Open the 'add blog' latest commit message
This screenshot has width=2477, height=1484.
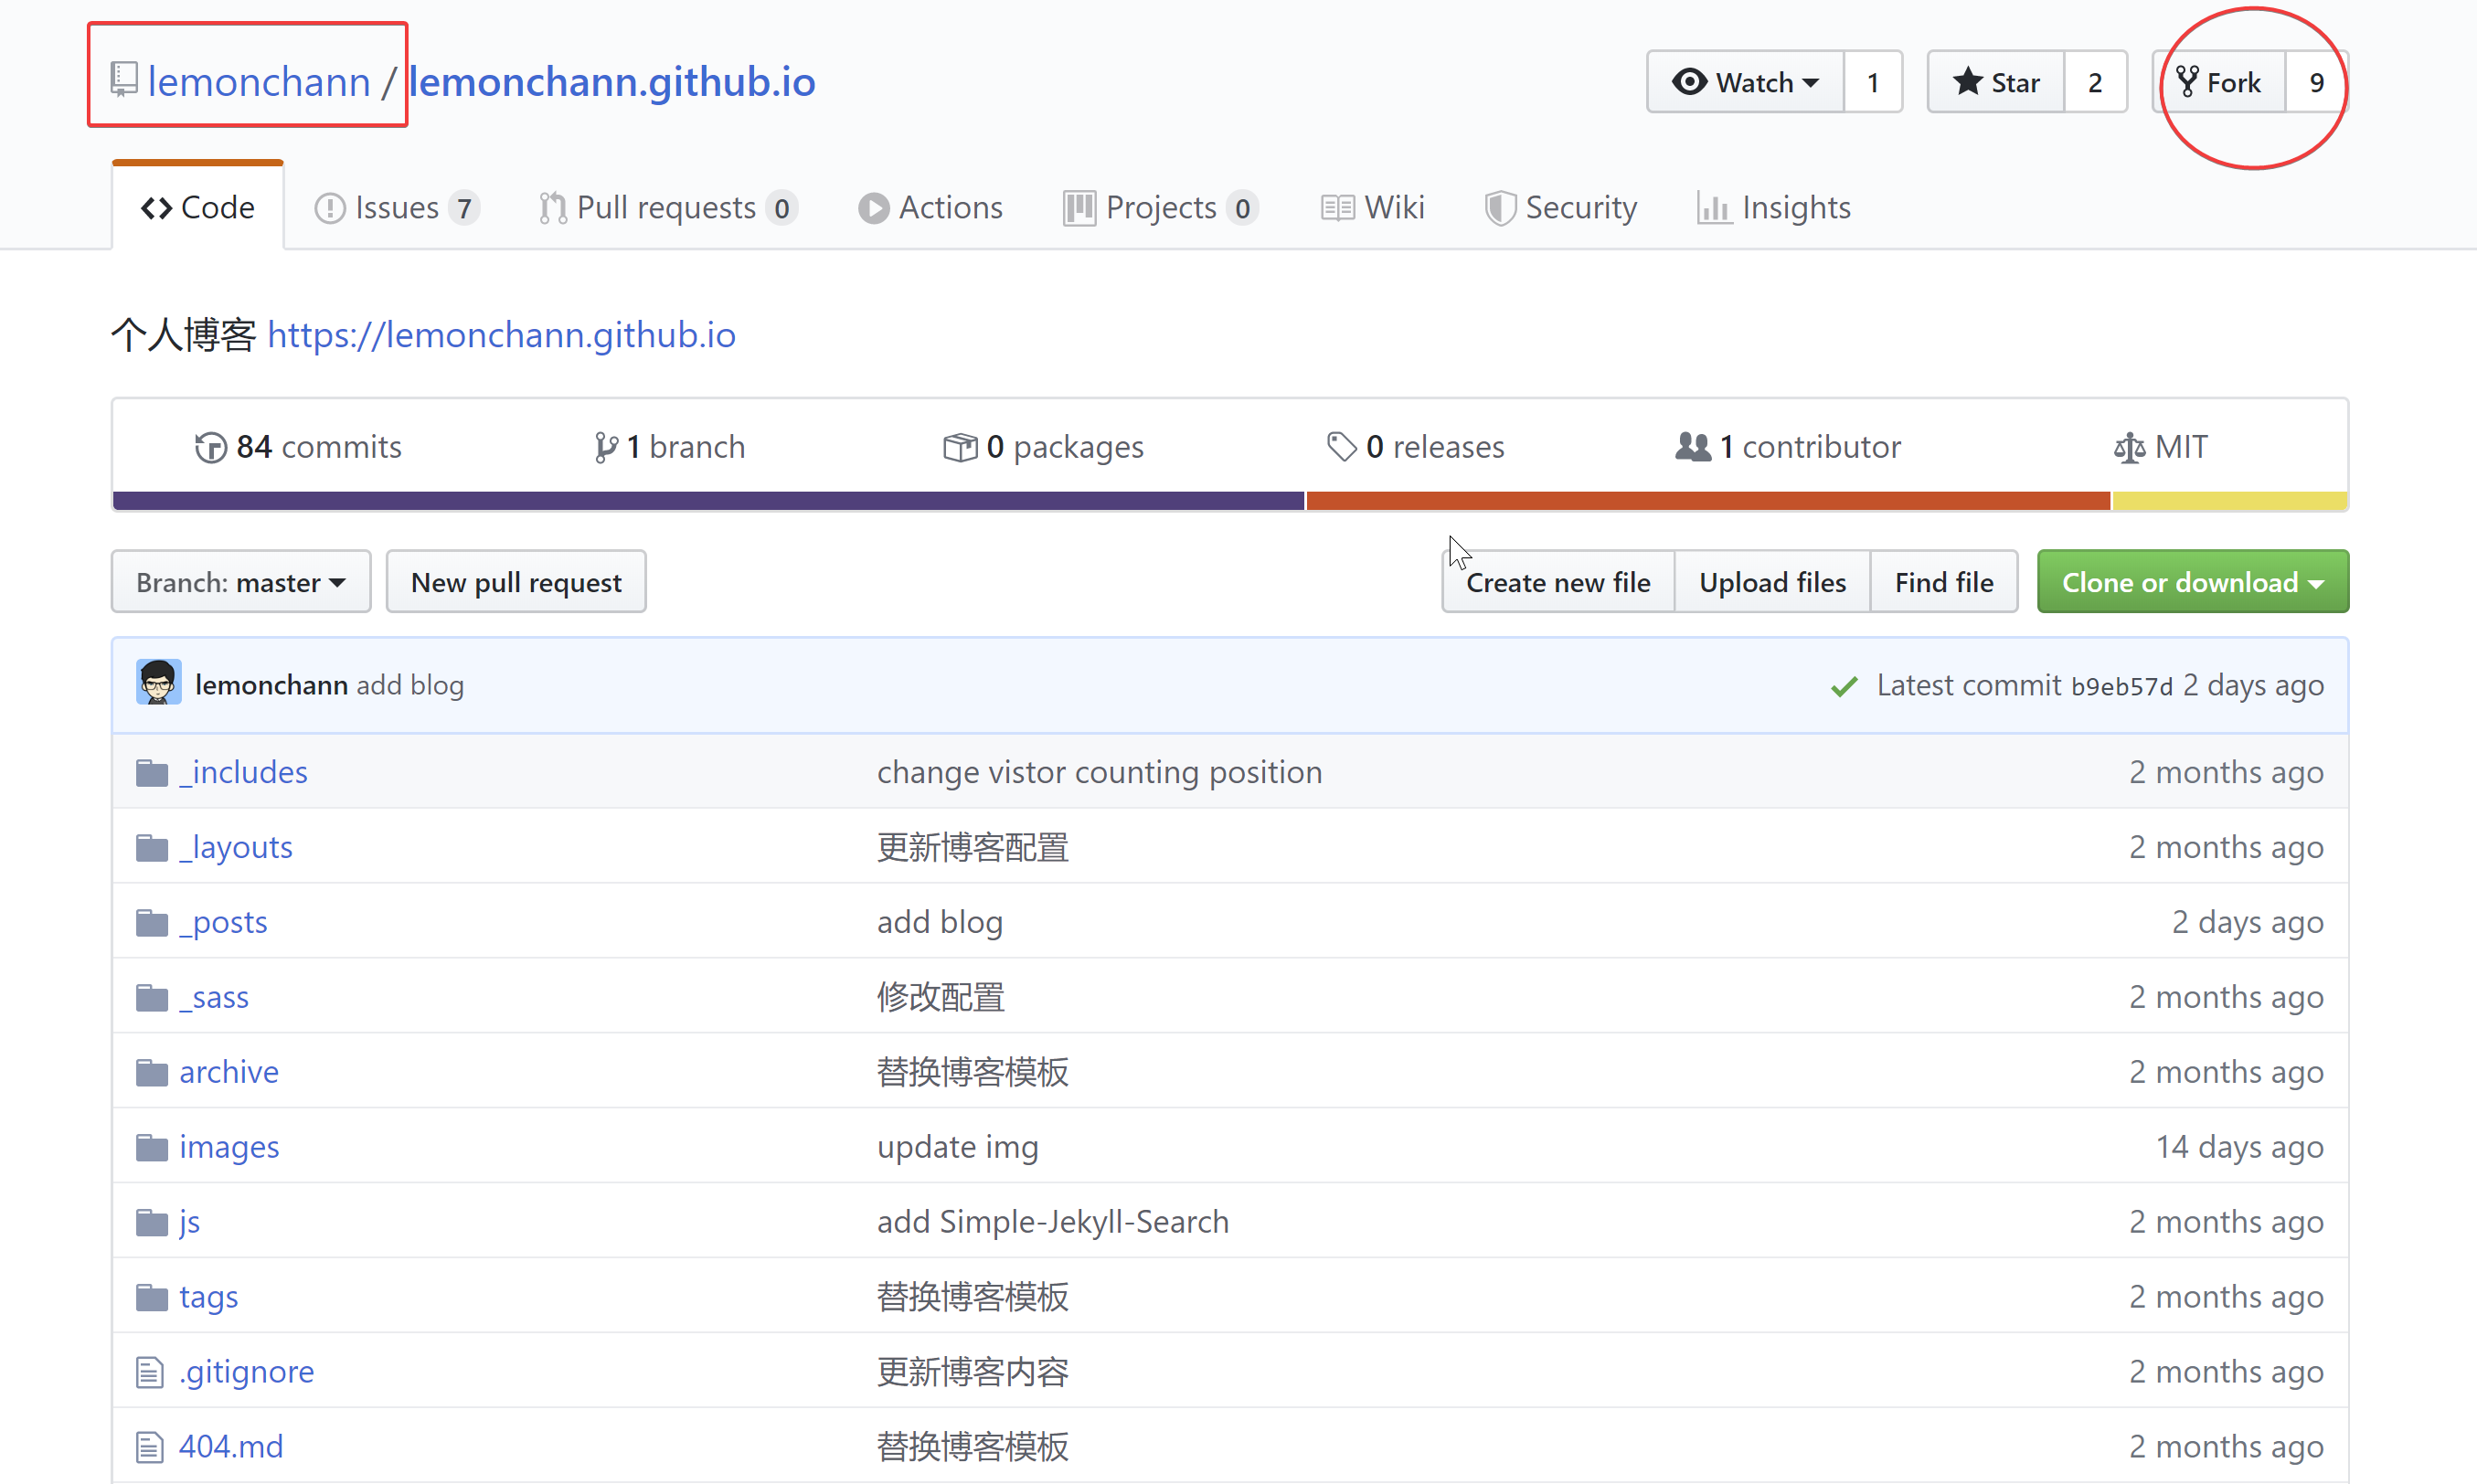coord(410,685)
